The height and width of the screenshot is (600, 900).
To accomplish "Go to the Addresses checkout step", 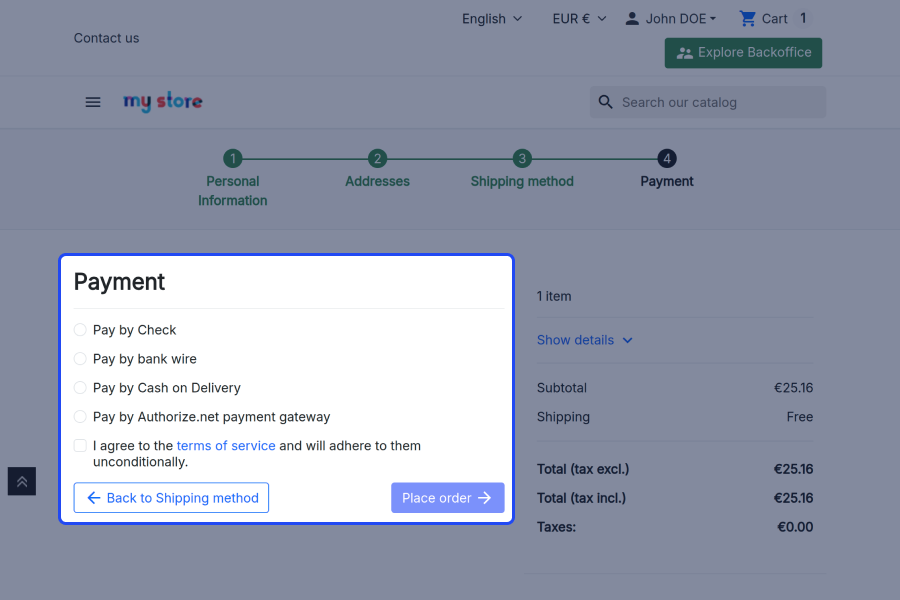I will (377, 159).
